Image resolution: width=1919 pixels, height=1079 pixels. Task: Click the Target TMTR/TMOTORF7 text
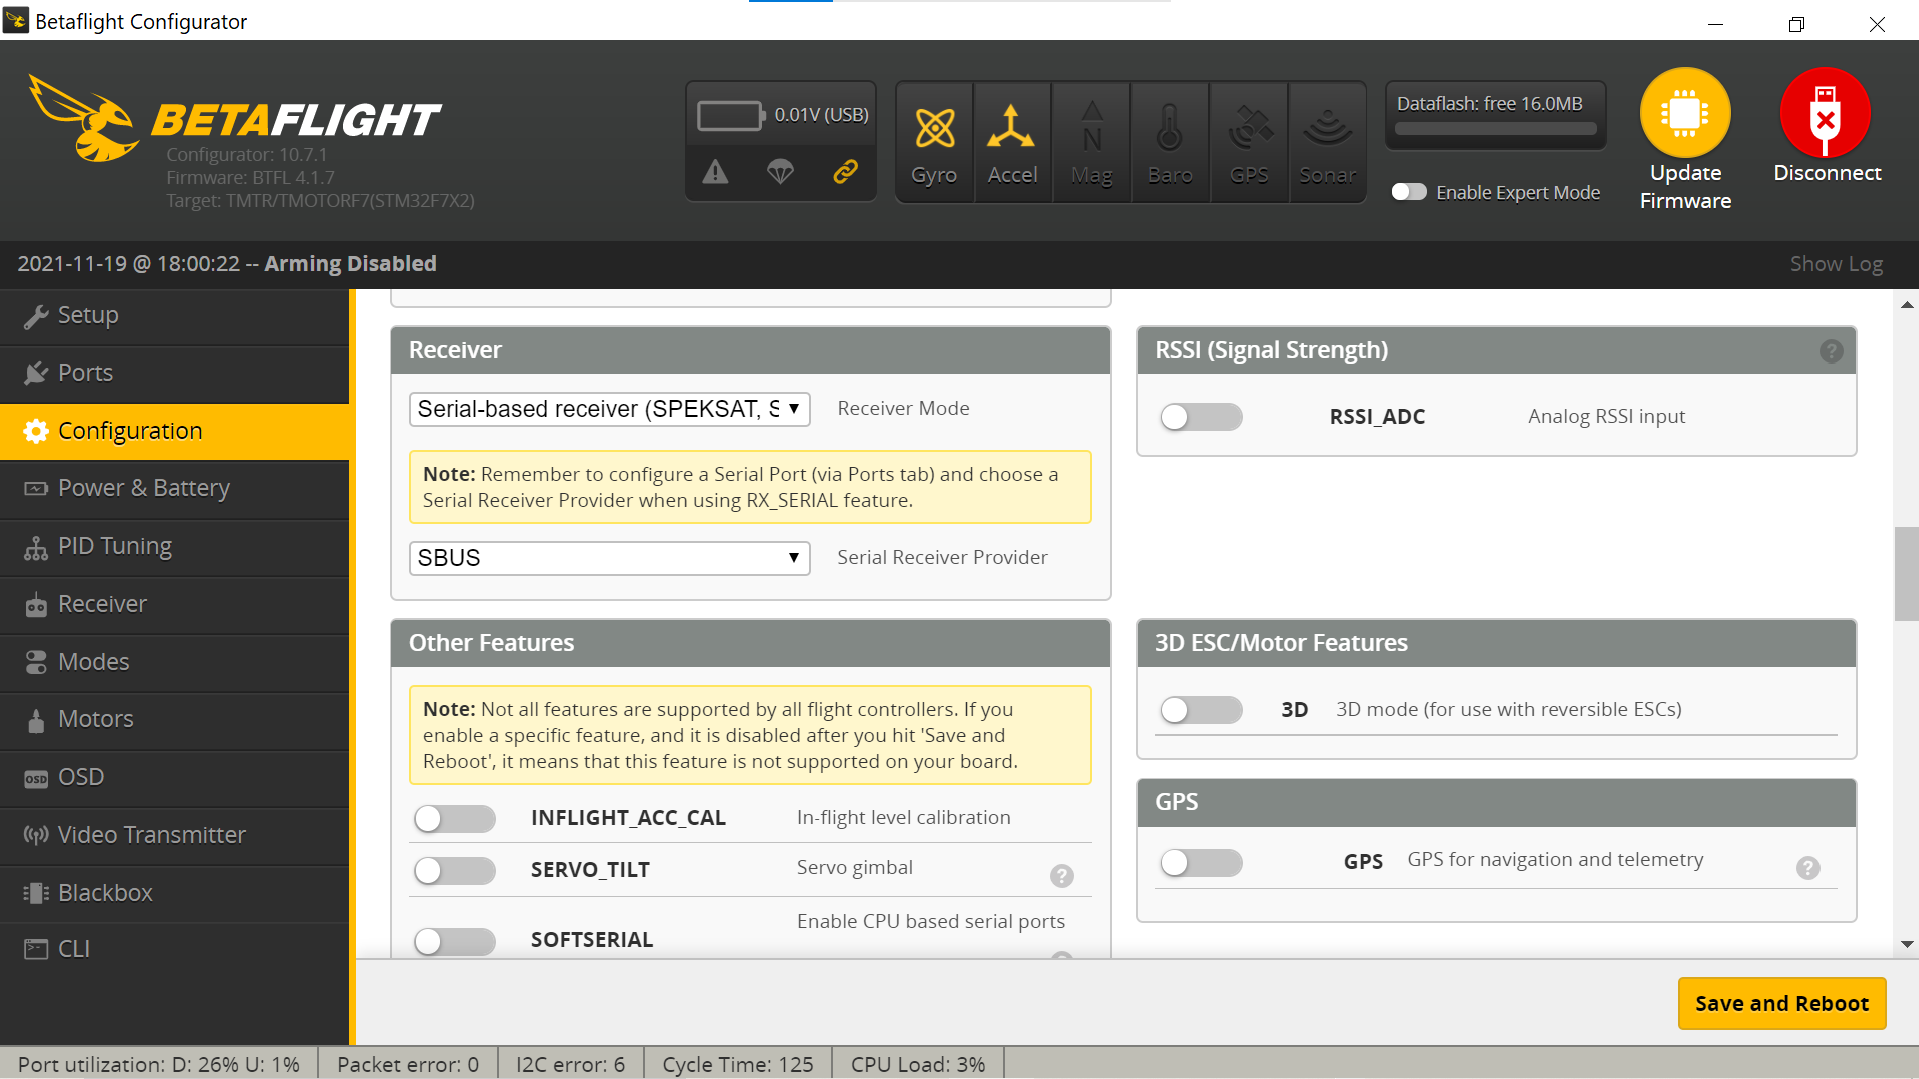pyautogui.click(x=320, y=201)
